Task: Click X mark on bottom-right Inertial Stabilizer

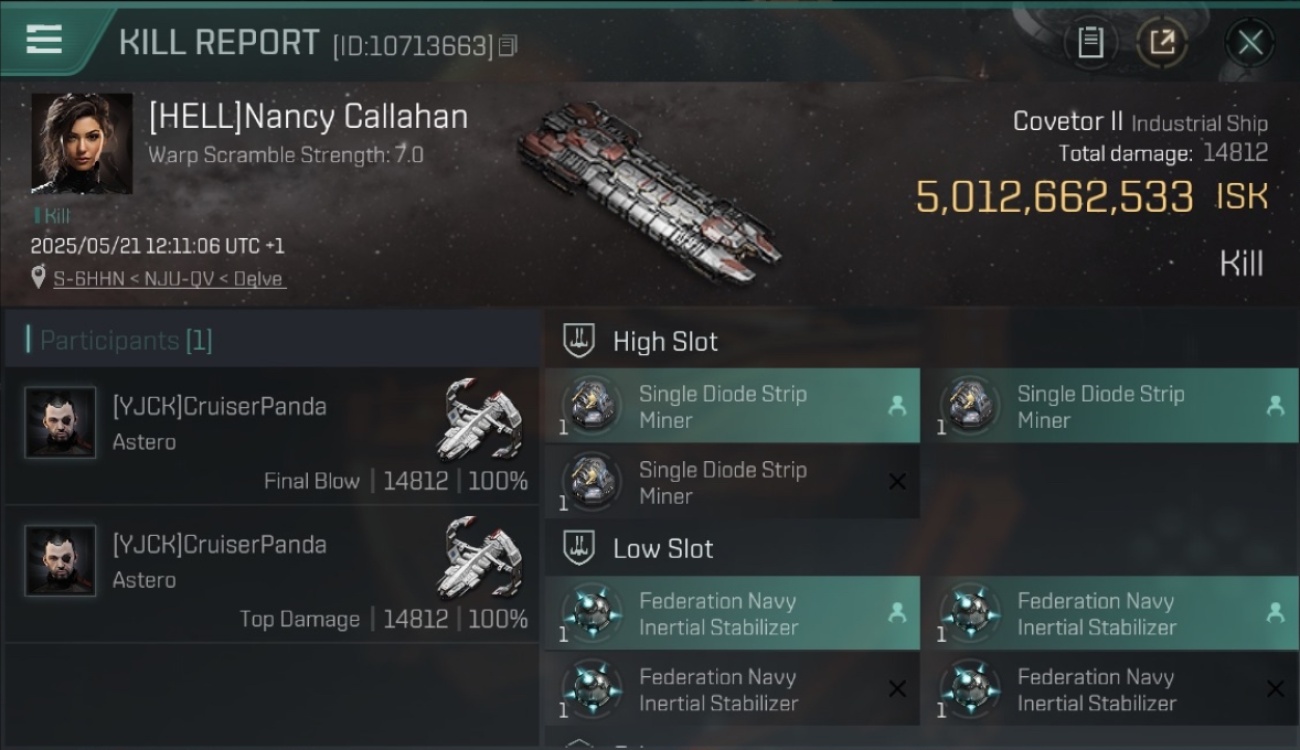Action: coord(1275,689)
